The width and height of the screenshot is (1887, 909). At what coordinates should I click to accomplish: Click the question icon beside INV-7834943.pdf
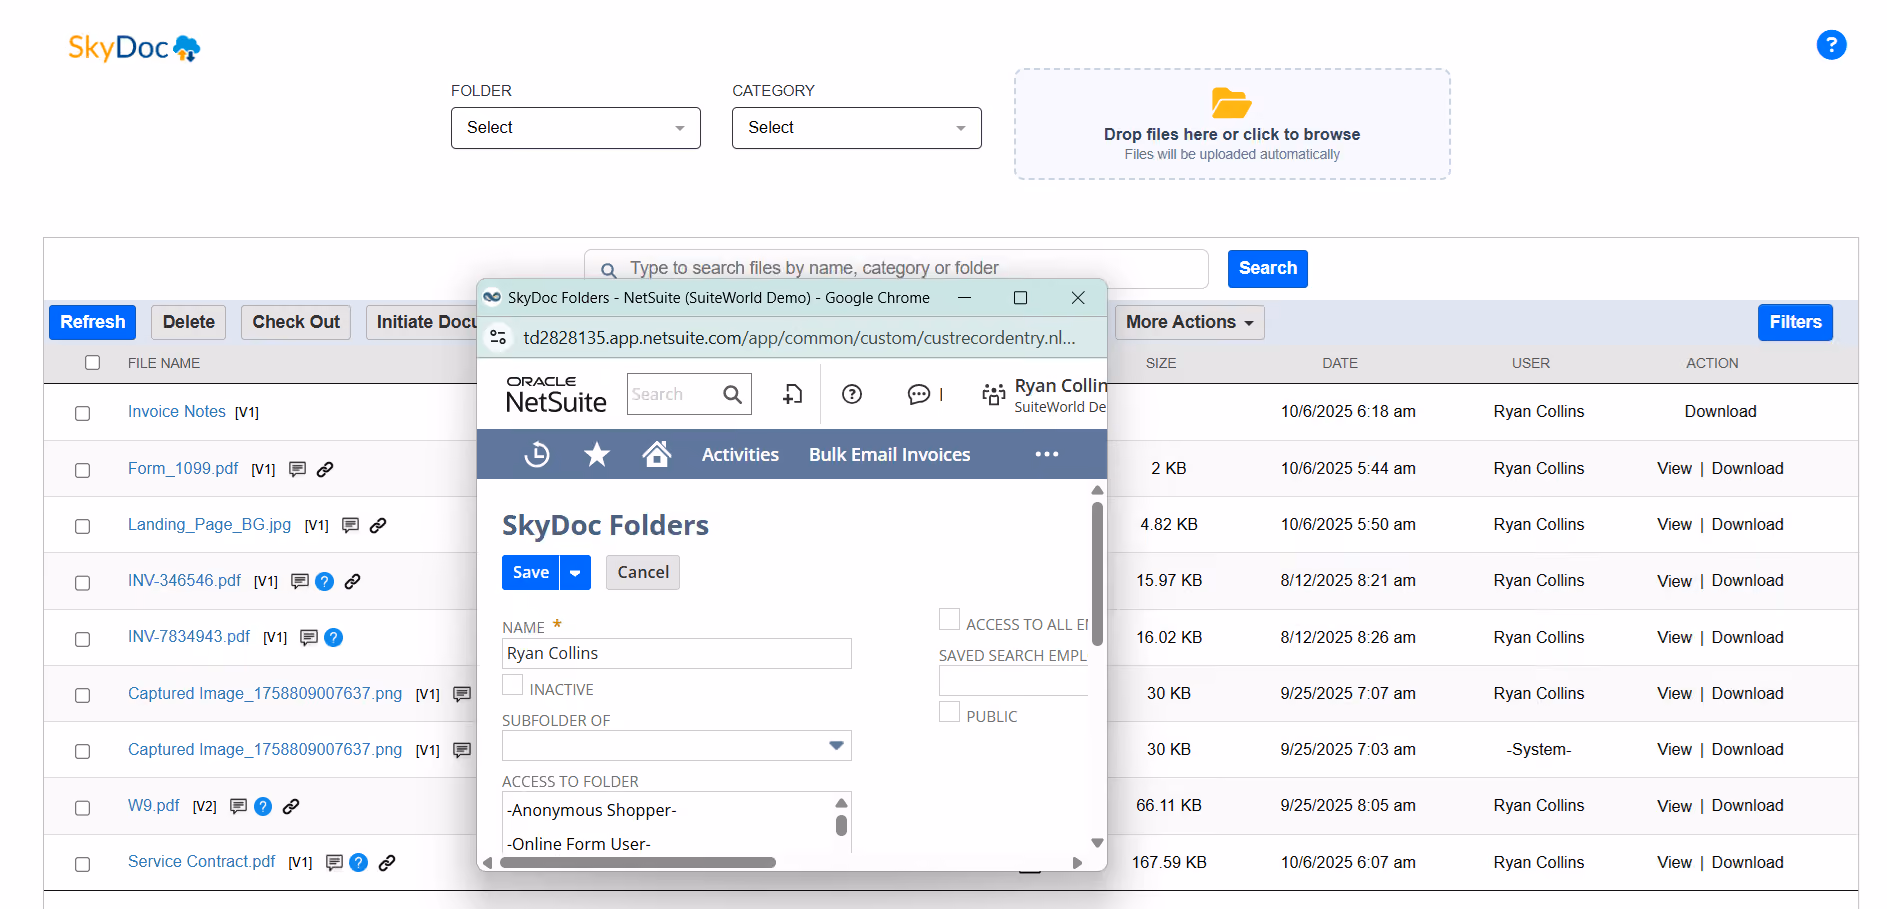point(334,637)
